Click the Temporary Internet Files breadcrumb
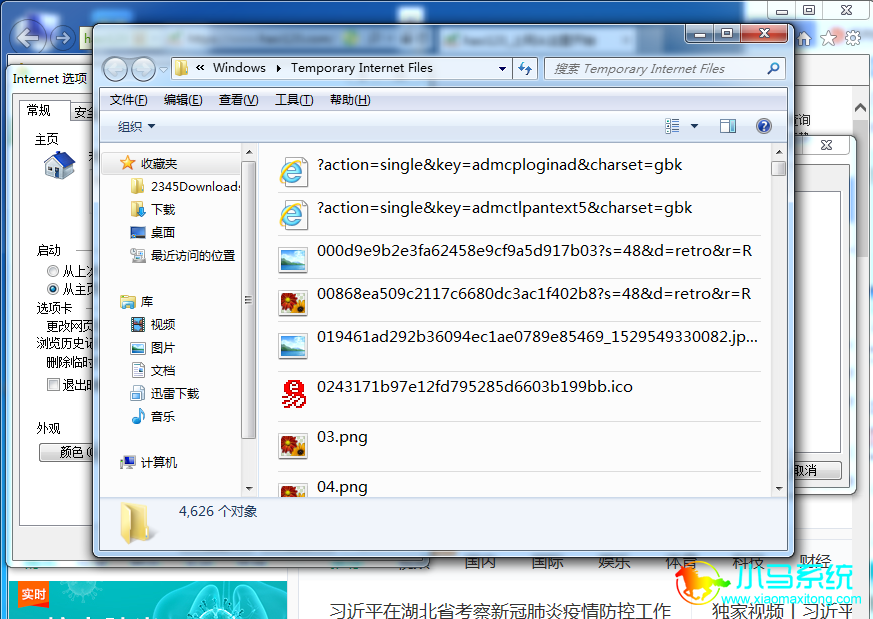The width and height of the screenshot is (873, 619). 361,68
